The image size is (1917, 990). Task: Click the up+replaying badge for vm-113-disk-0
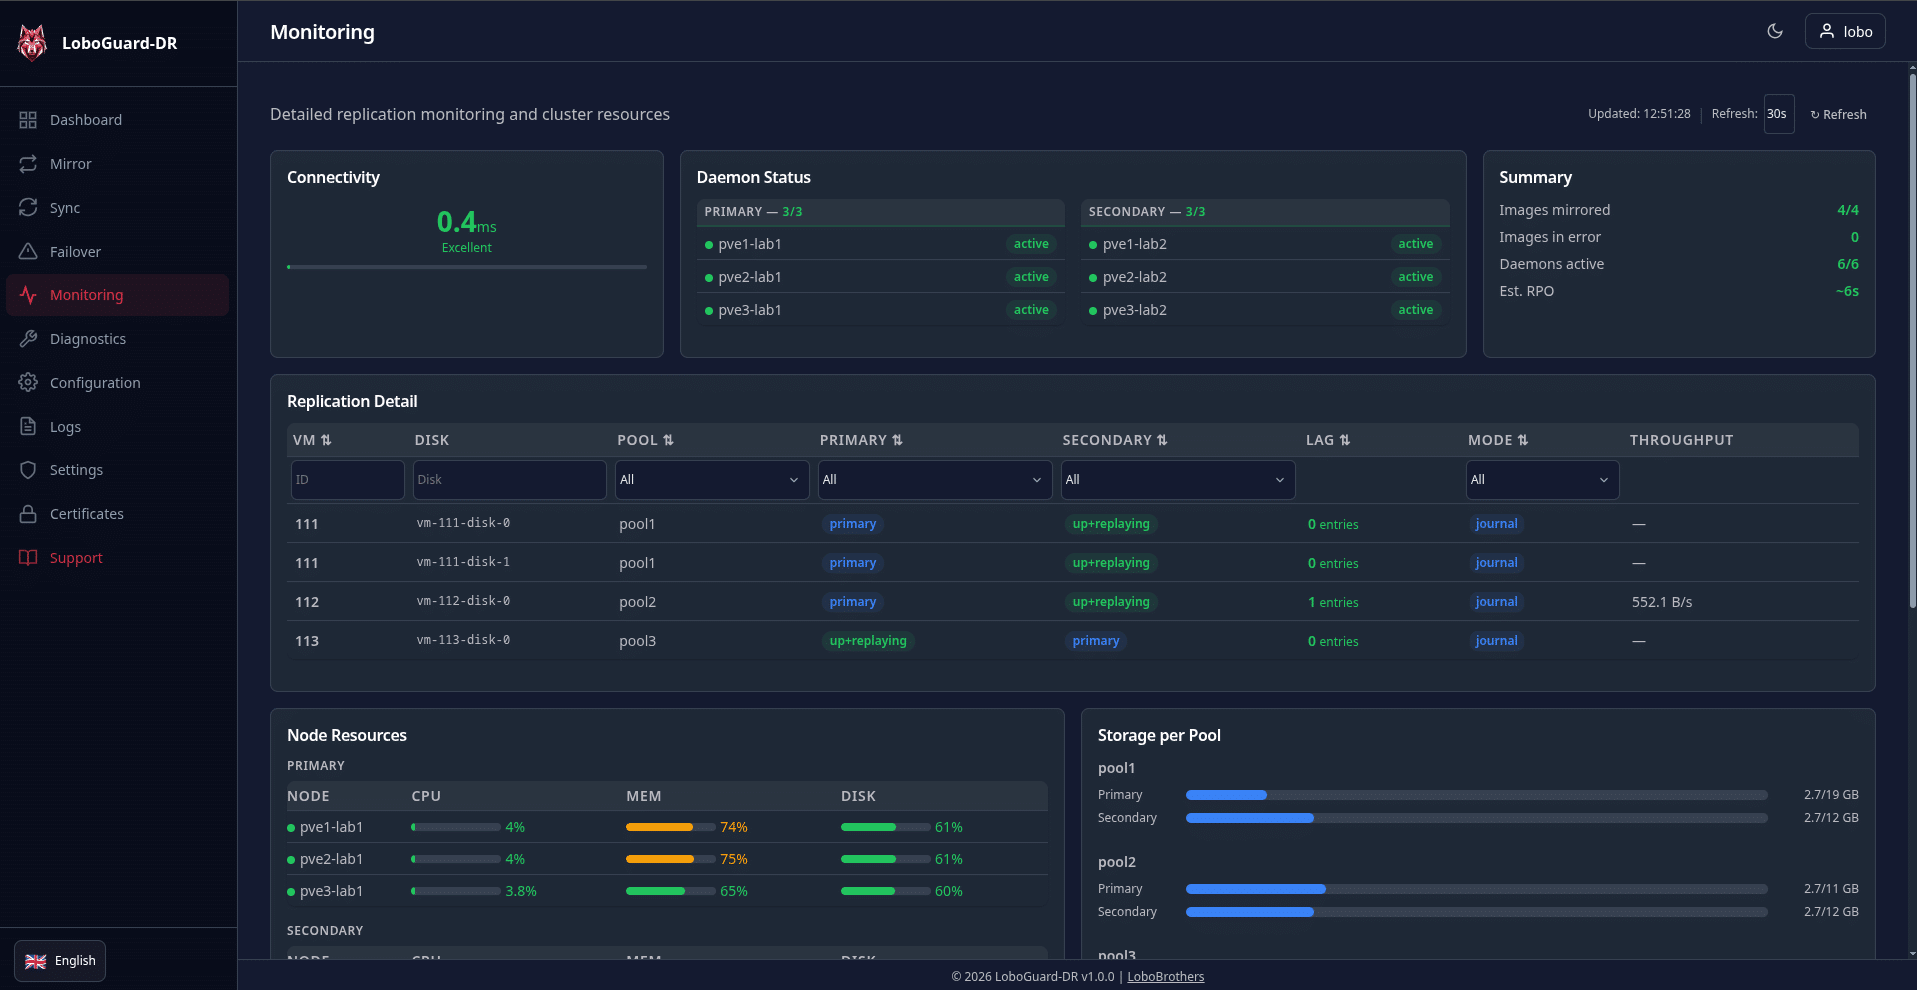868,641
